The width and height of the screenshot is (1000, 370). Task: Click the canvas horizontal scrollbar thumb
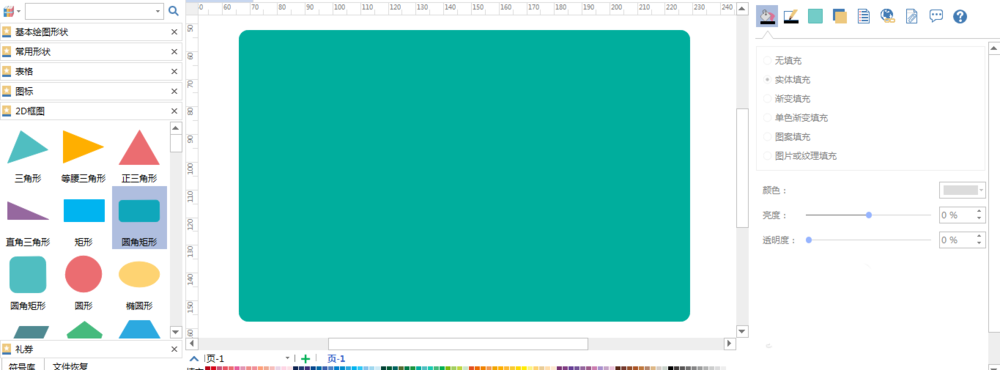(x=458, y=344)
